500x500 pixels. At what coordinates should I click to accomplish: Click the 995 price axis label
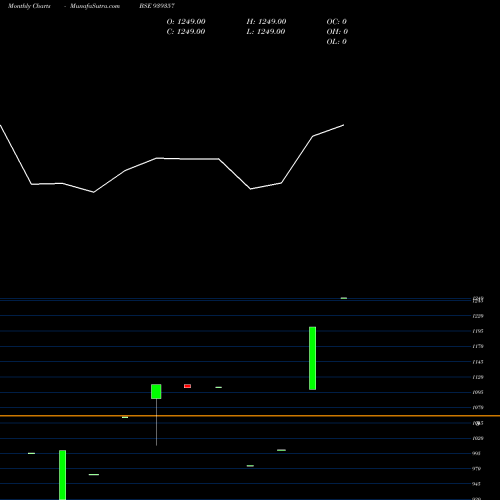477,453
